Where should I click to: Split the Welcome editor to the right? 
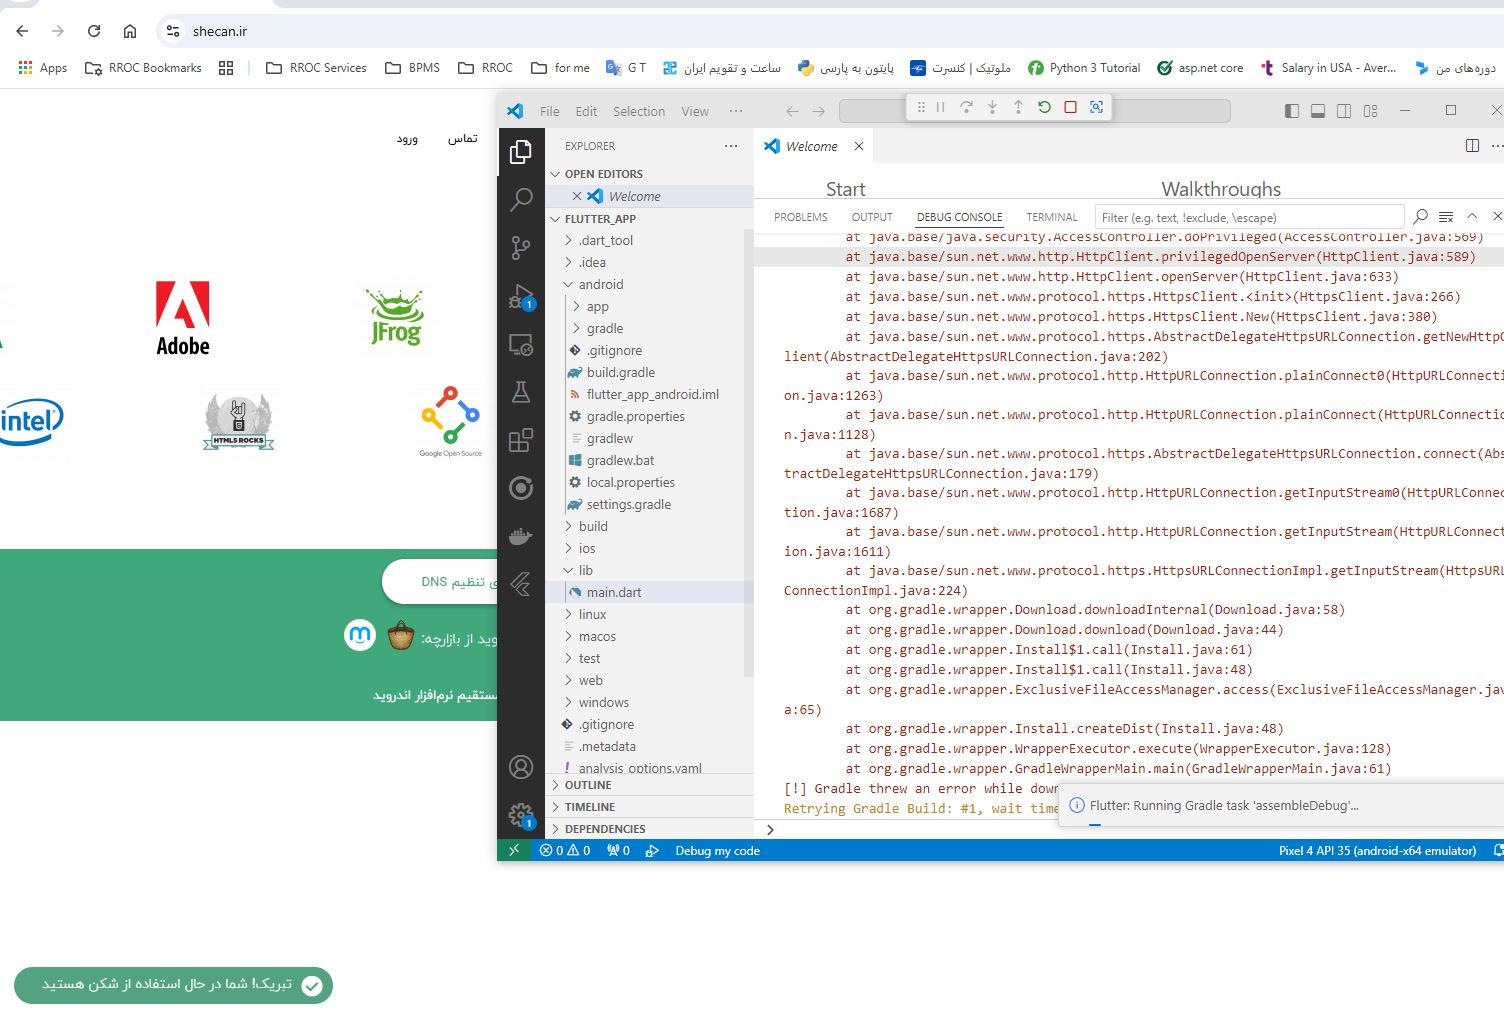coord(1472,146)
